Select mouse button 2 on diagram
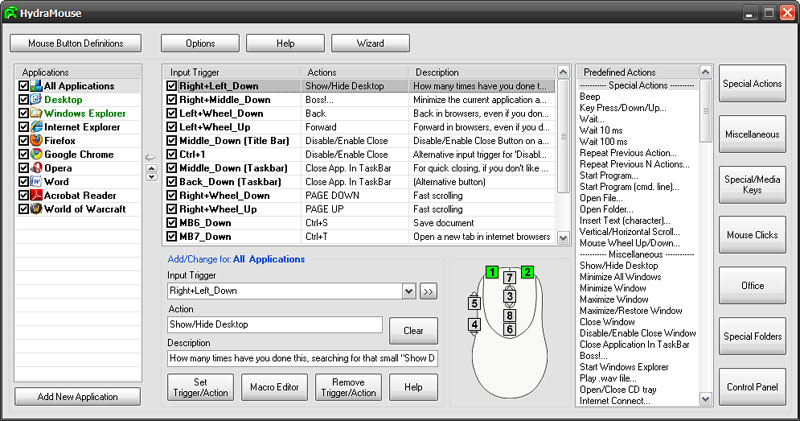Viewport: 800px width, 421px height. 528,272
